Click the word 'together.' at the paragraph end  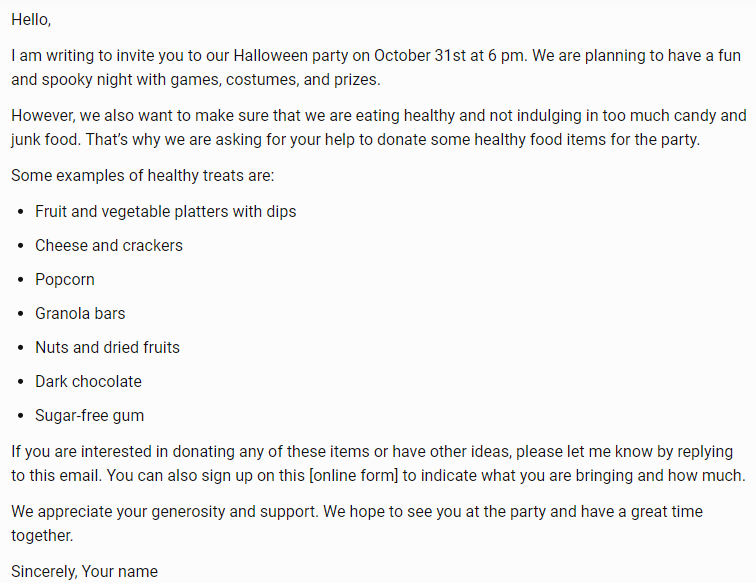(x=42, y=536)
